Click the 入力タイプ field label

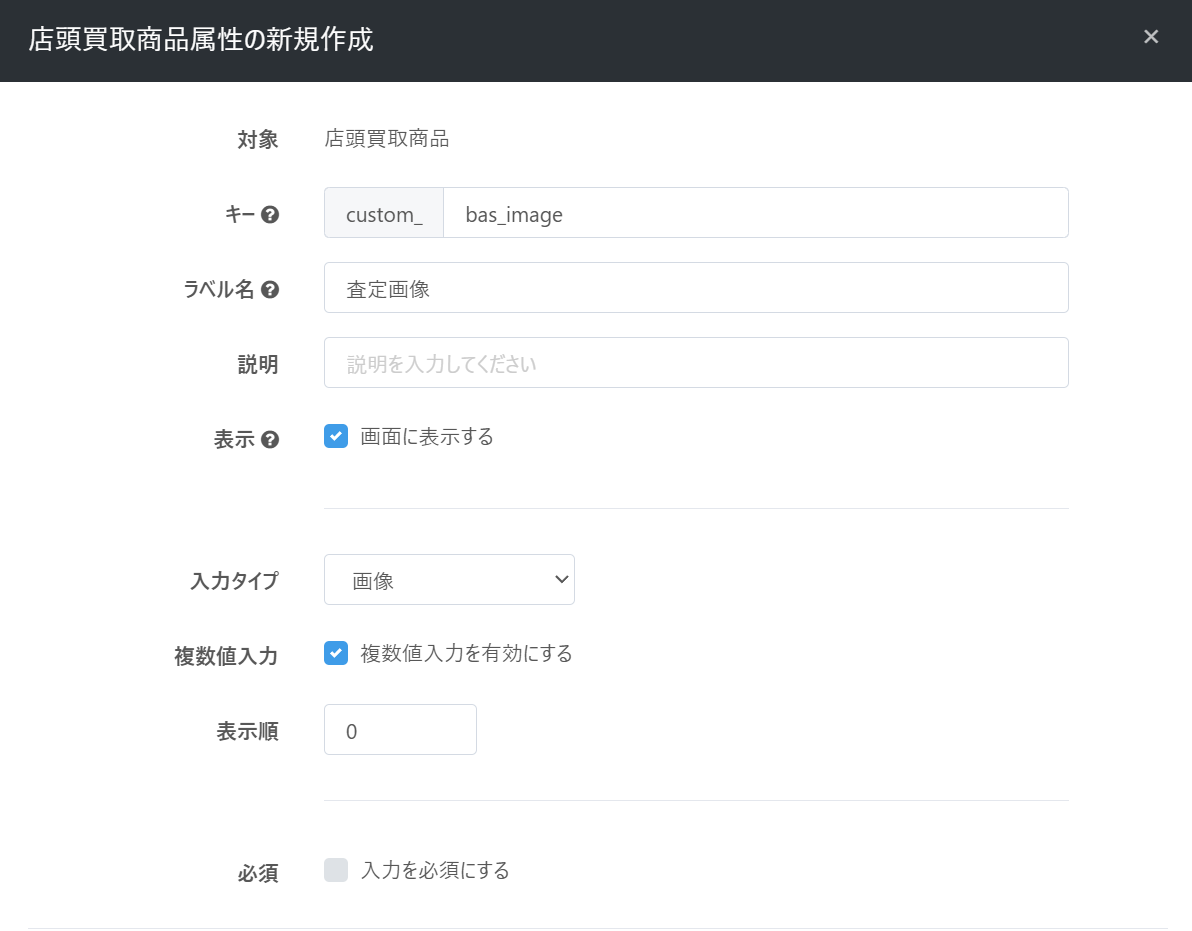(x=234, y=581)
